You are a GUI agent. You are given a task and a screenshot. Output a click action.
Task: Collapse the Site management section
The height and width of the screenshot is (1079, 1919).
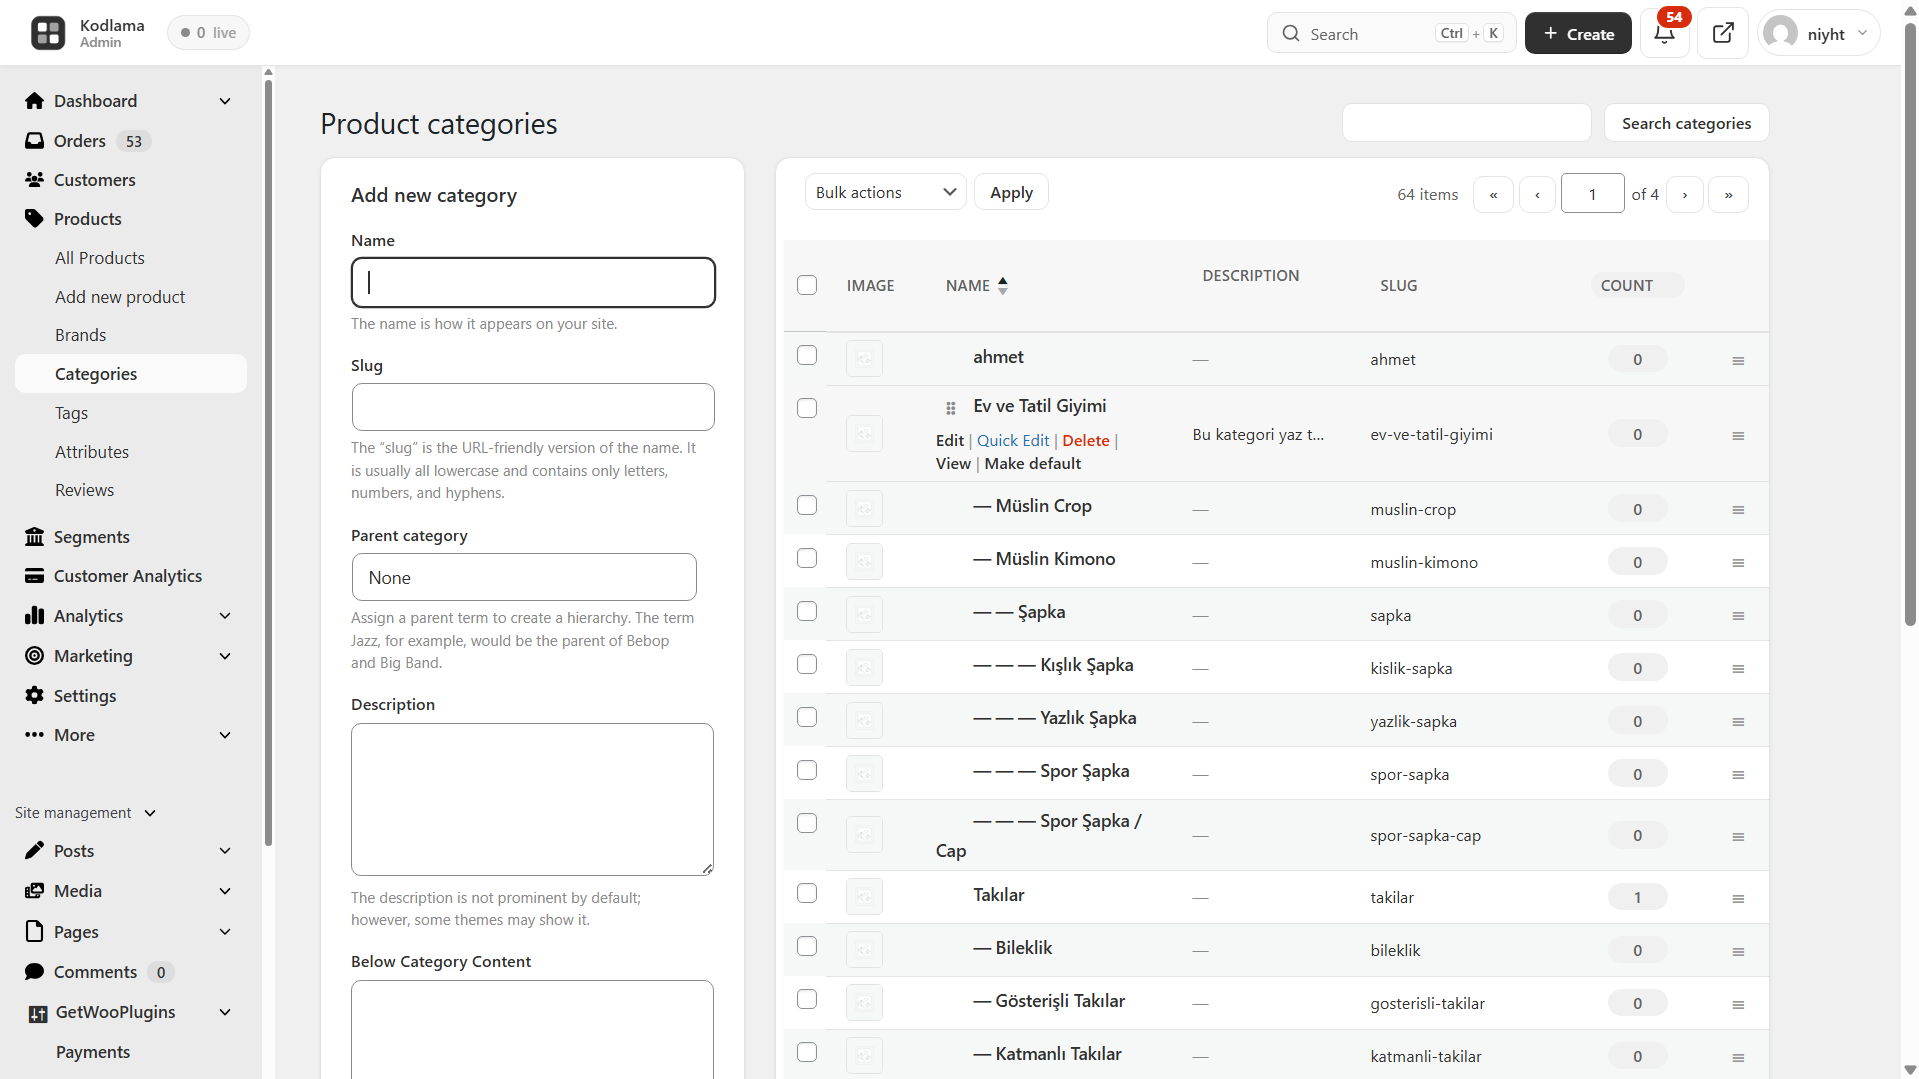coord(150,813)
